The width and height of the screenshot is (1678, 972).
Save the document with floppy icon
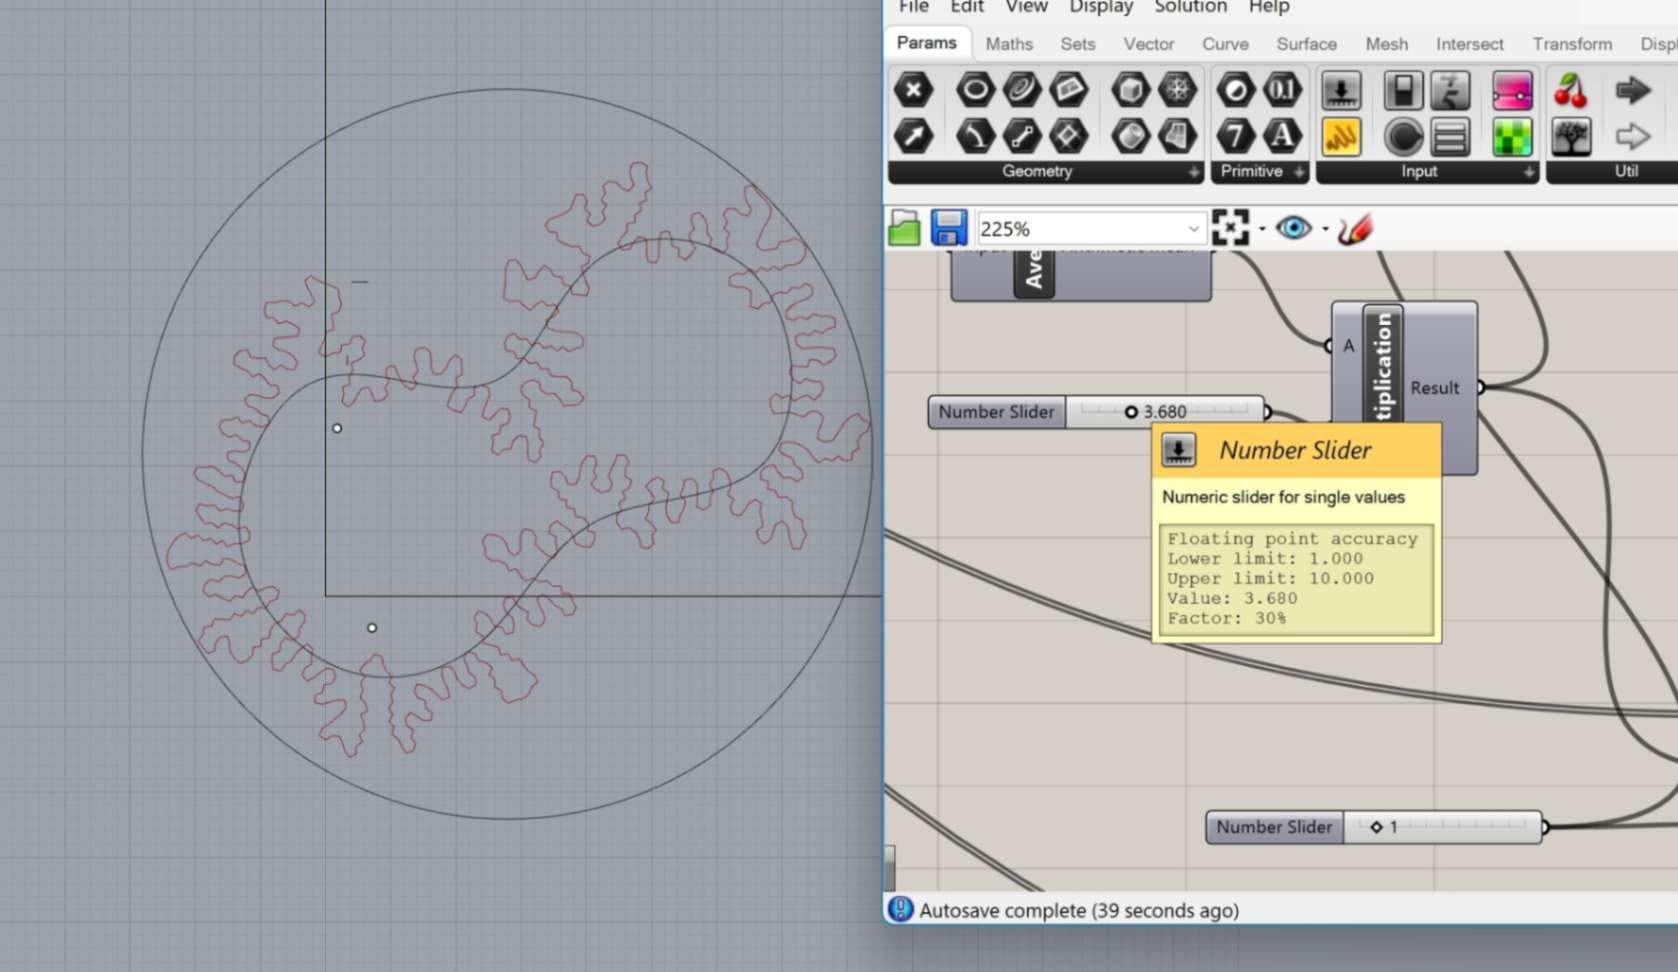point(949,228)
